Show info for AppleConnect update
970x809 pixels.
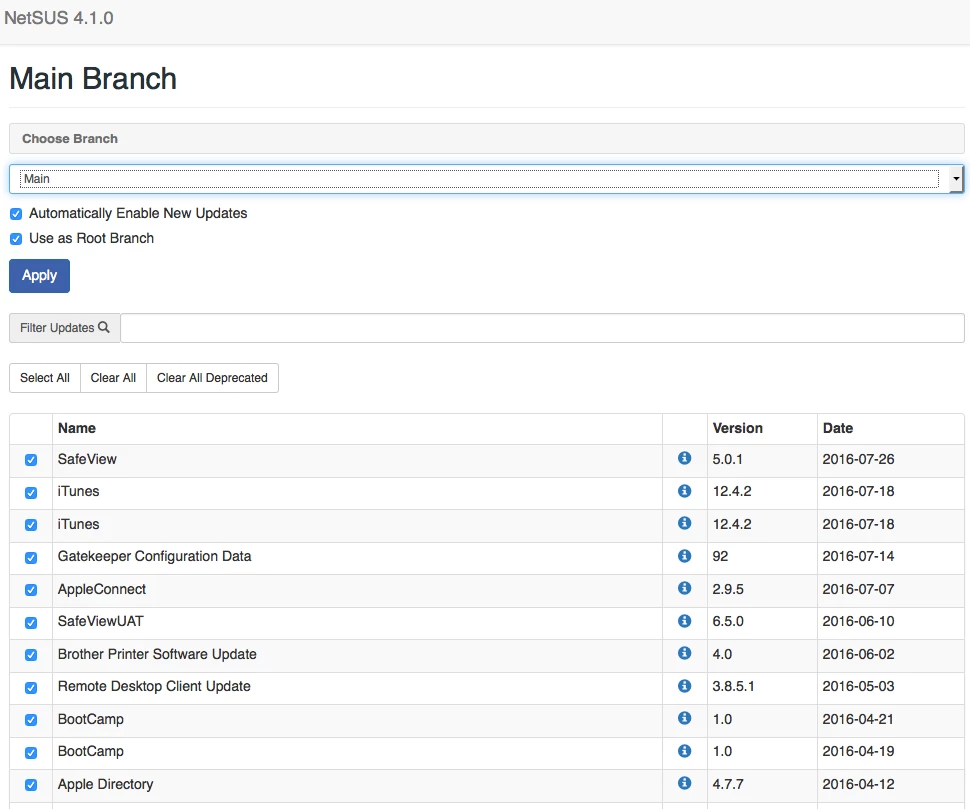click(x=684, y=588)
